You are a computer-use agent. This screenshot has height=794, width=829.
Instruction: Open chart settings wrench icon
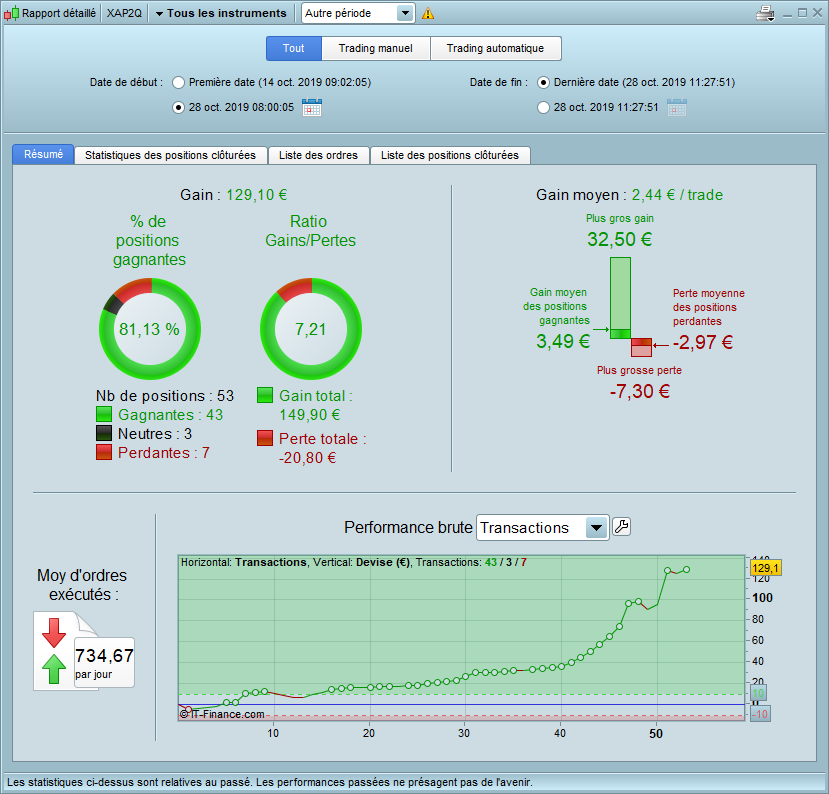pos(622,527)
